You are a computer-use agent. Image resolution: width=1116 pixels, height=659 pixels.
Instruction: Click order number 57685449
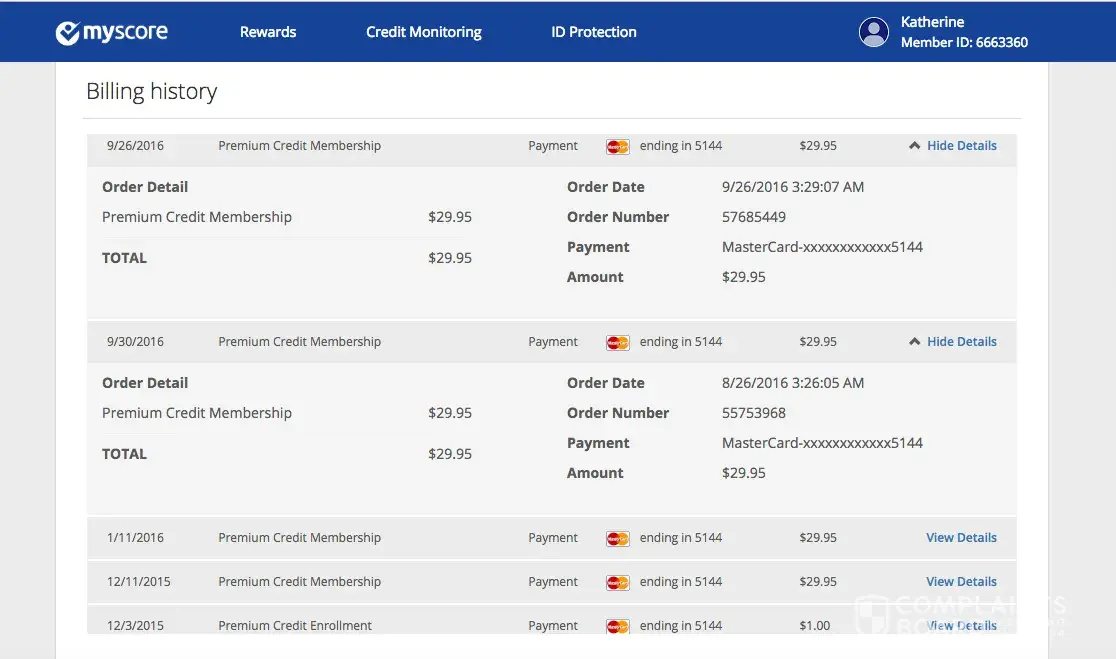pyautogui.click(x=753, y=217)
